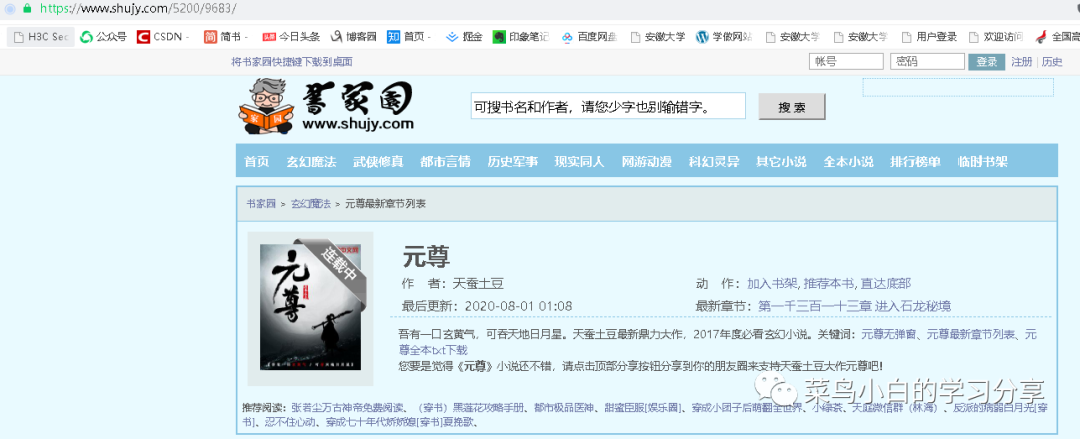Open the 公众号 bookmark

click(x=103, y=37)
